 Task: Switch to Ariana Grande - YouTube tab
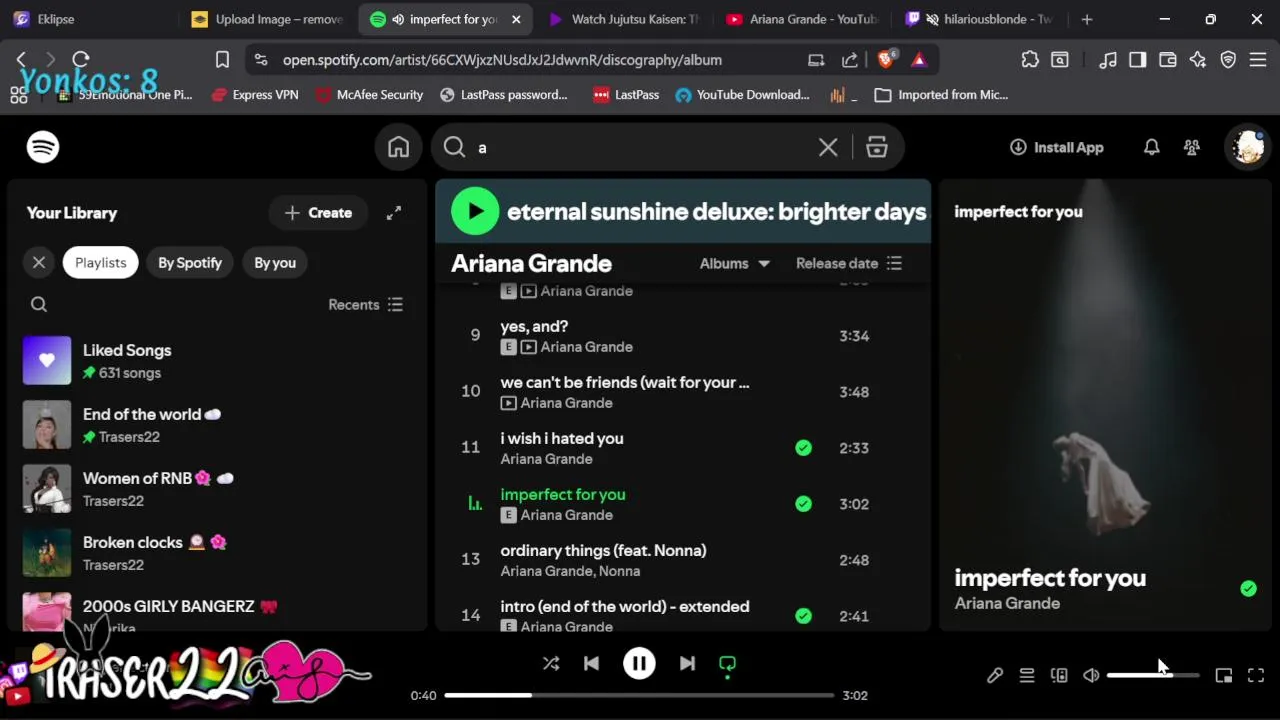click(802, 19)
